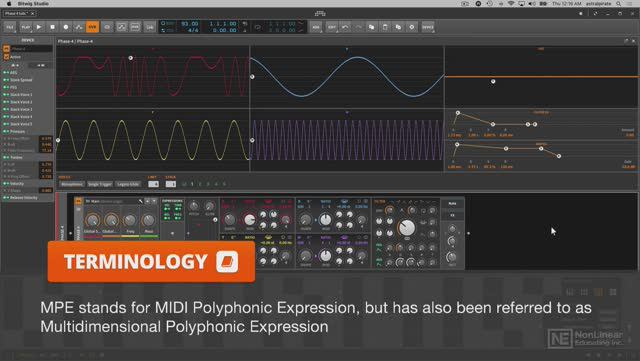Arm global record in the transport
The width and height of the screenshot is (640, 361).
tap(66, 27)
